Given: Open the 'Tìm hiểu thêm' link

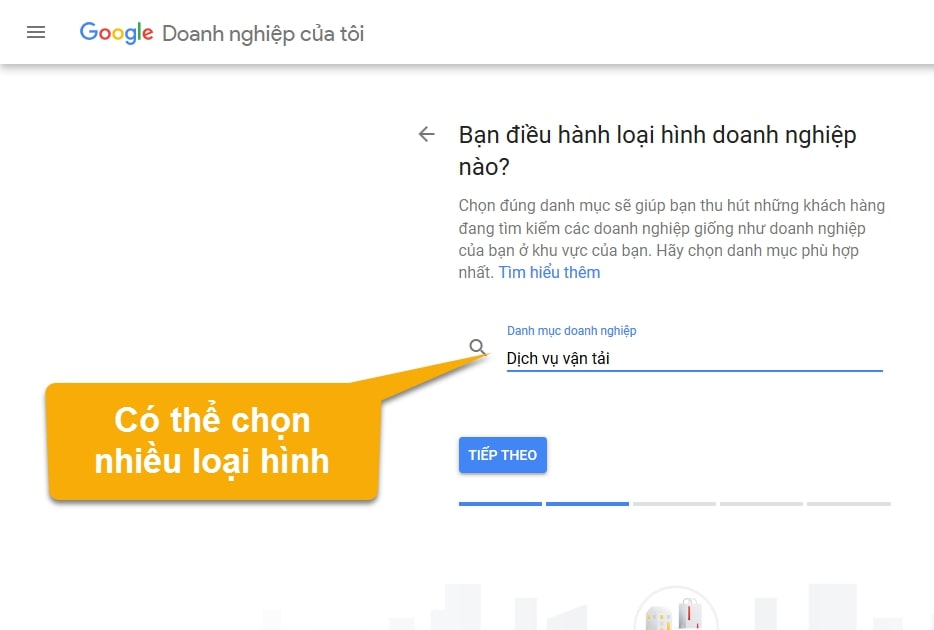Looking at the screenshot, I should [549, 273].
